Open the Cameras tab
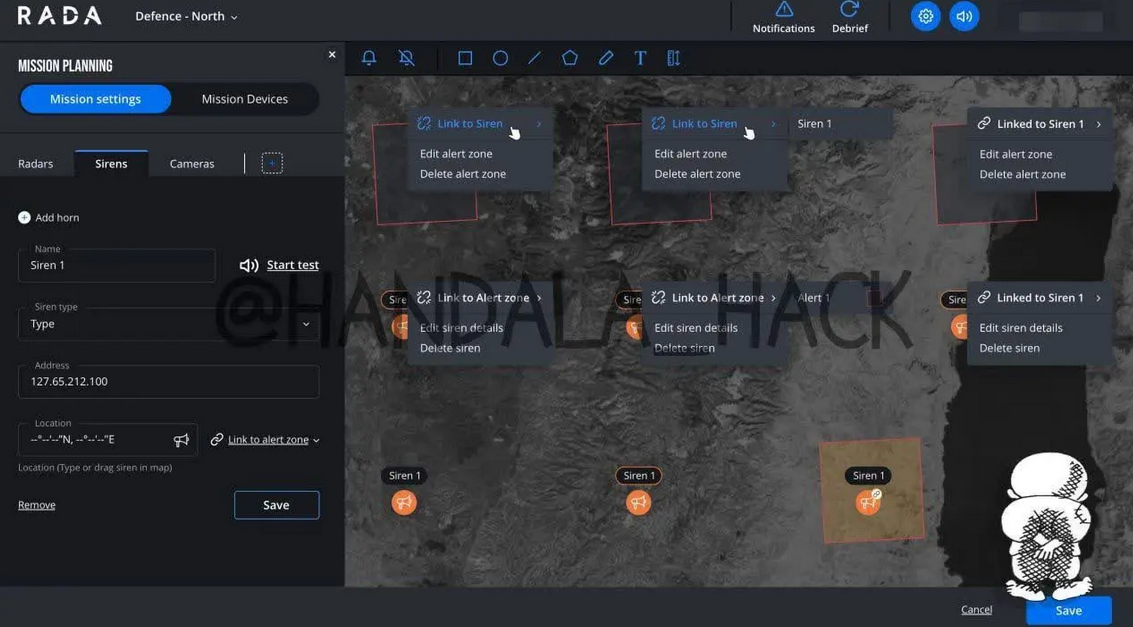1133x627 pixels. 192,164
